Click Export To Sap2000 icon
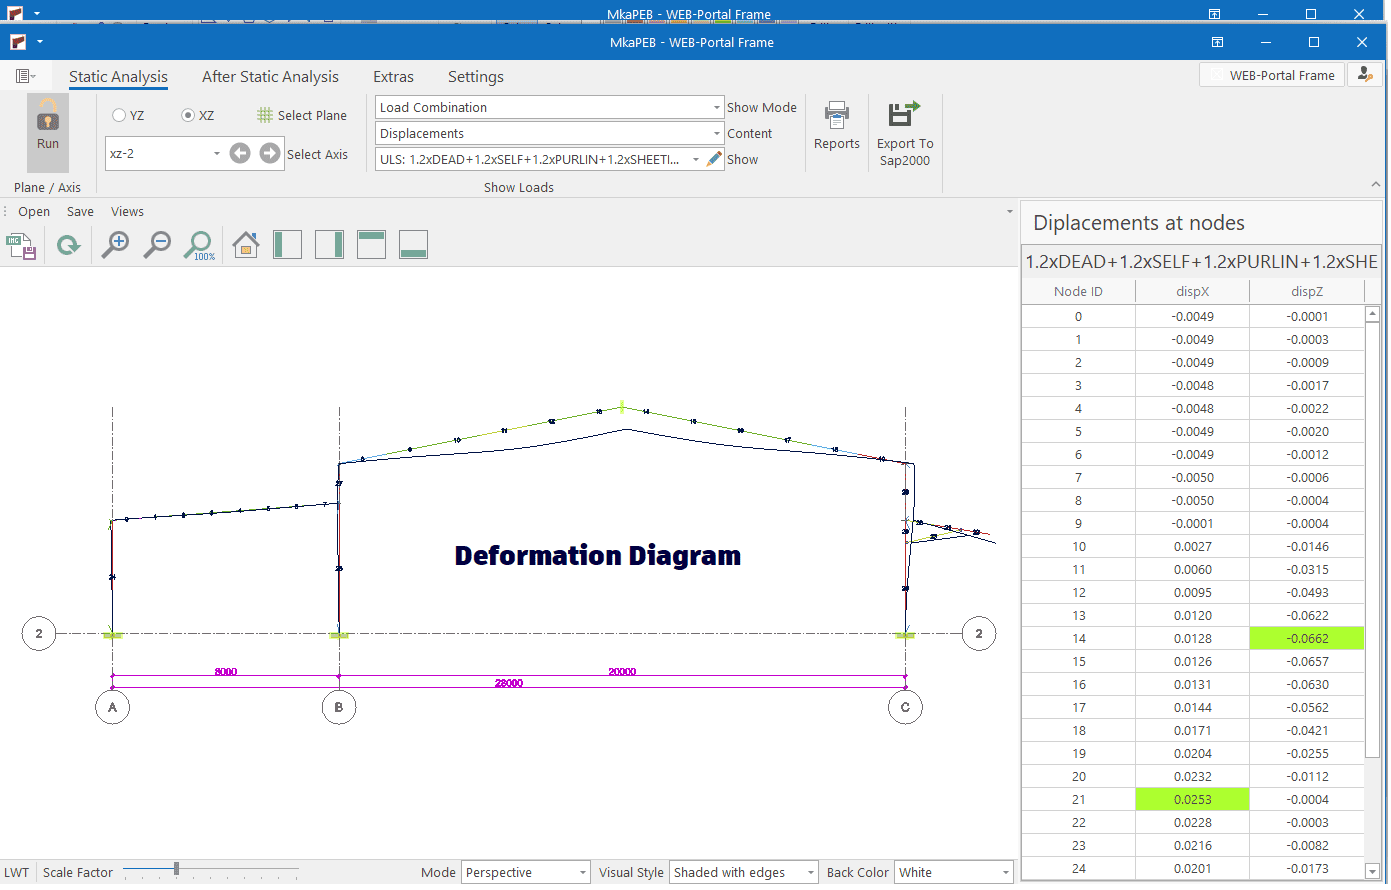The image size is (1391, 890). [904, 115]
